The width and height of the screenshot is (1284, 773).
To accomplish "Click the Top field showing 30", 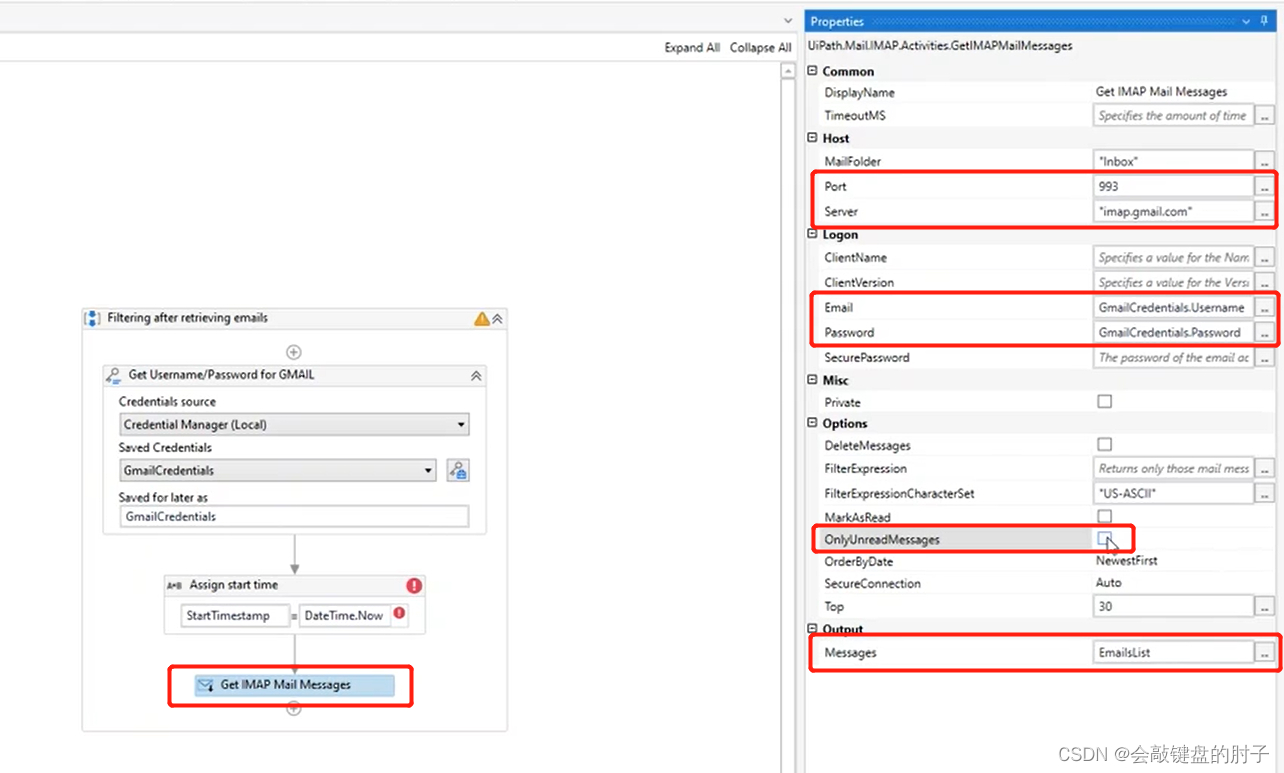I will tap(1173, 606).
